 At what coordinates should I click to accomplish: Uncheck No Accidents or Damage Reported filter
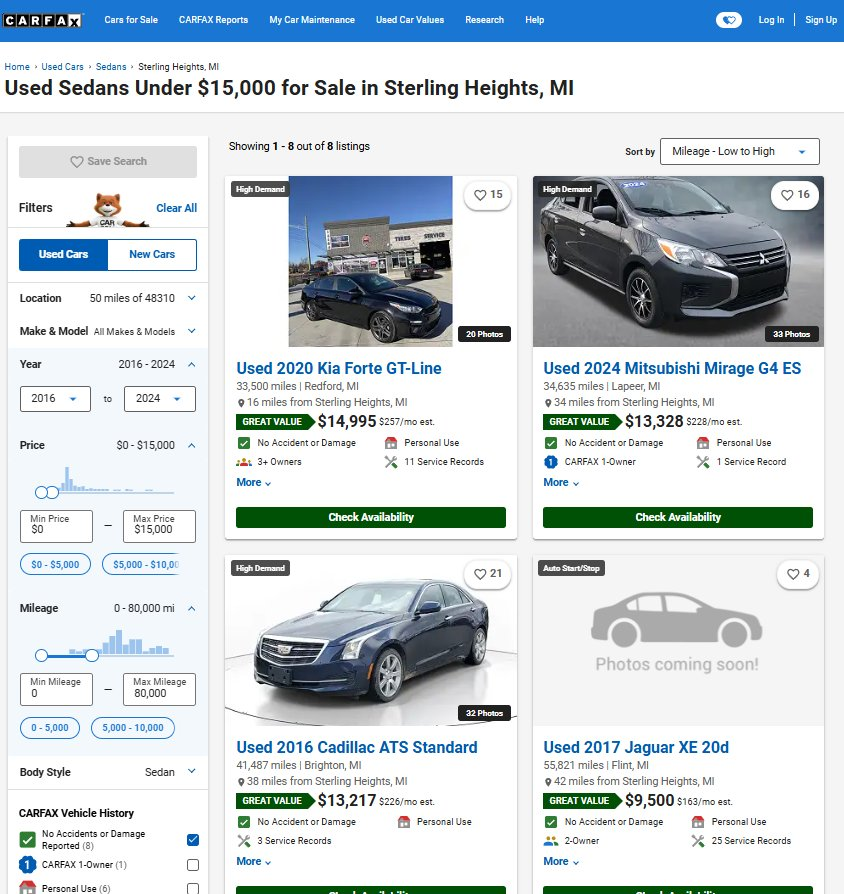click(193, 840)
